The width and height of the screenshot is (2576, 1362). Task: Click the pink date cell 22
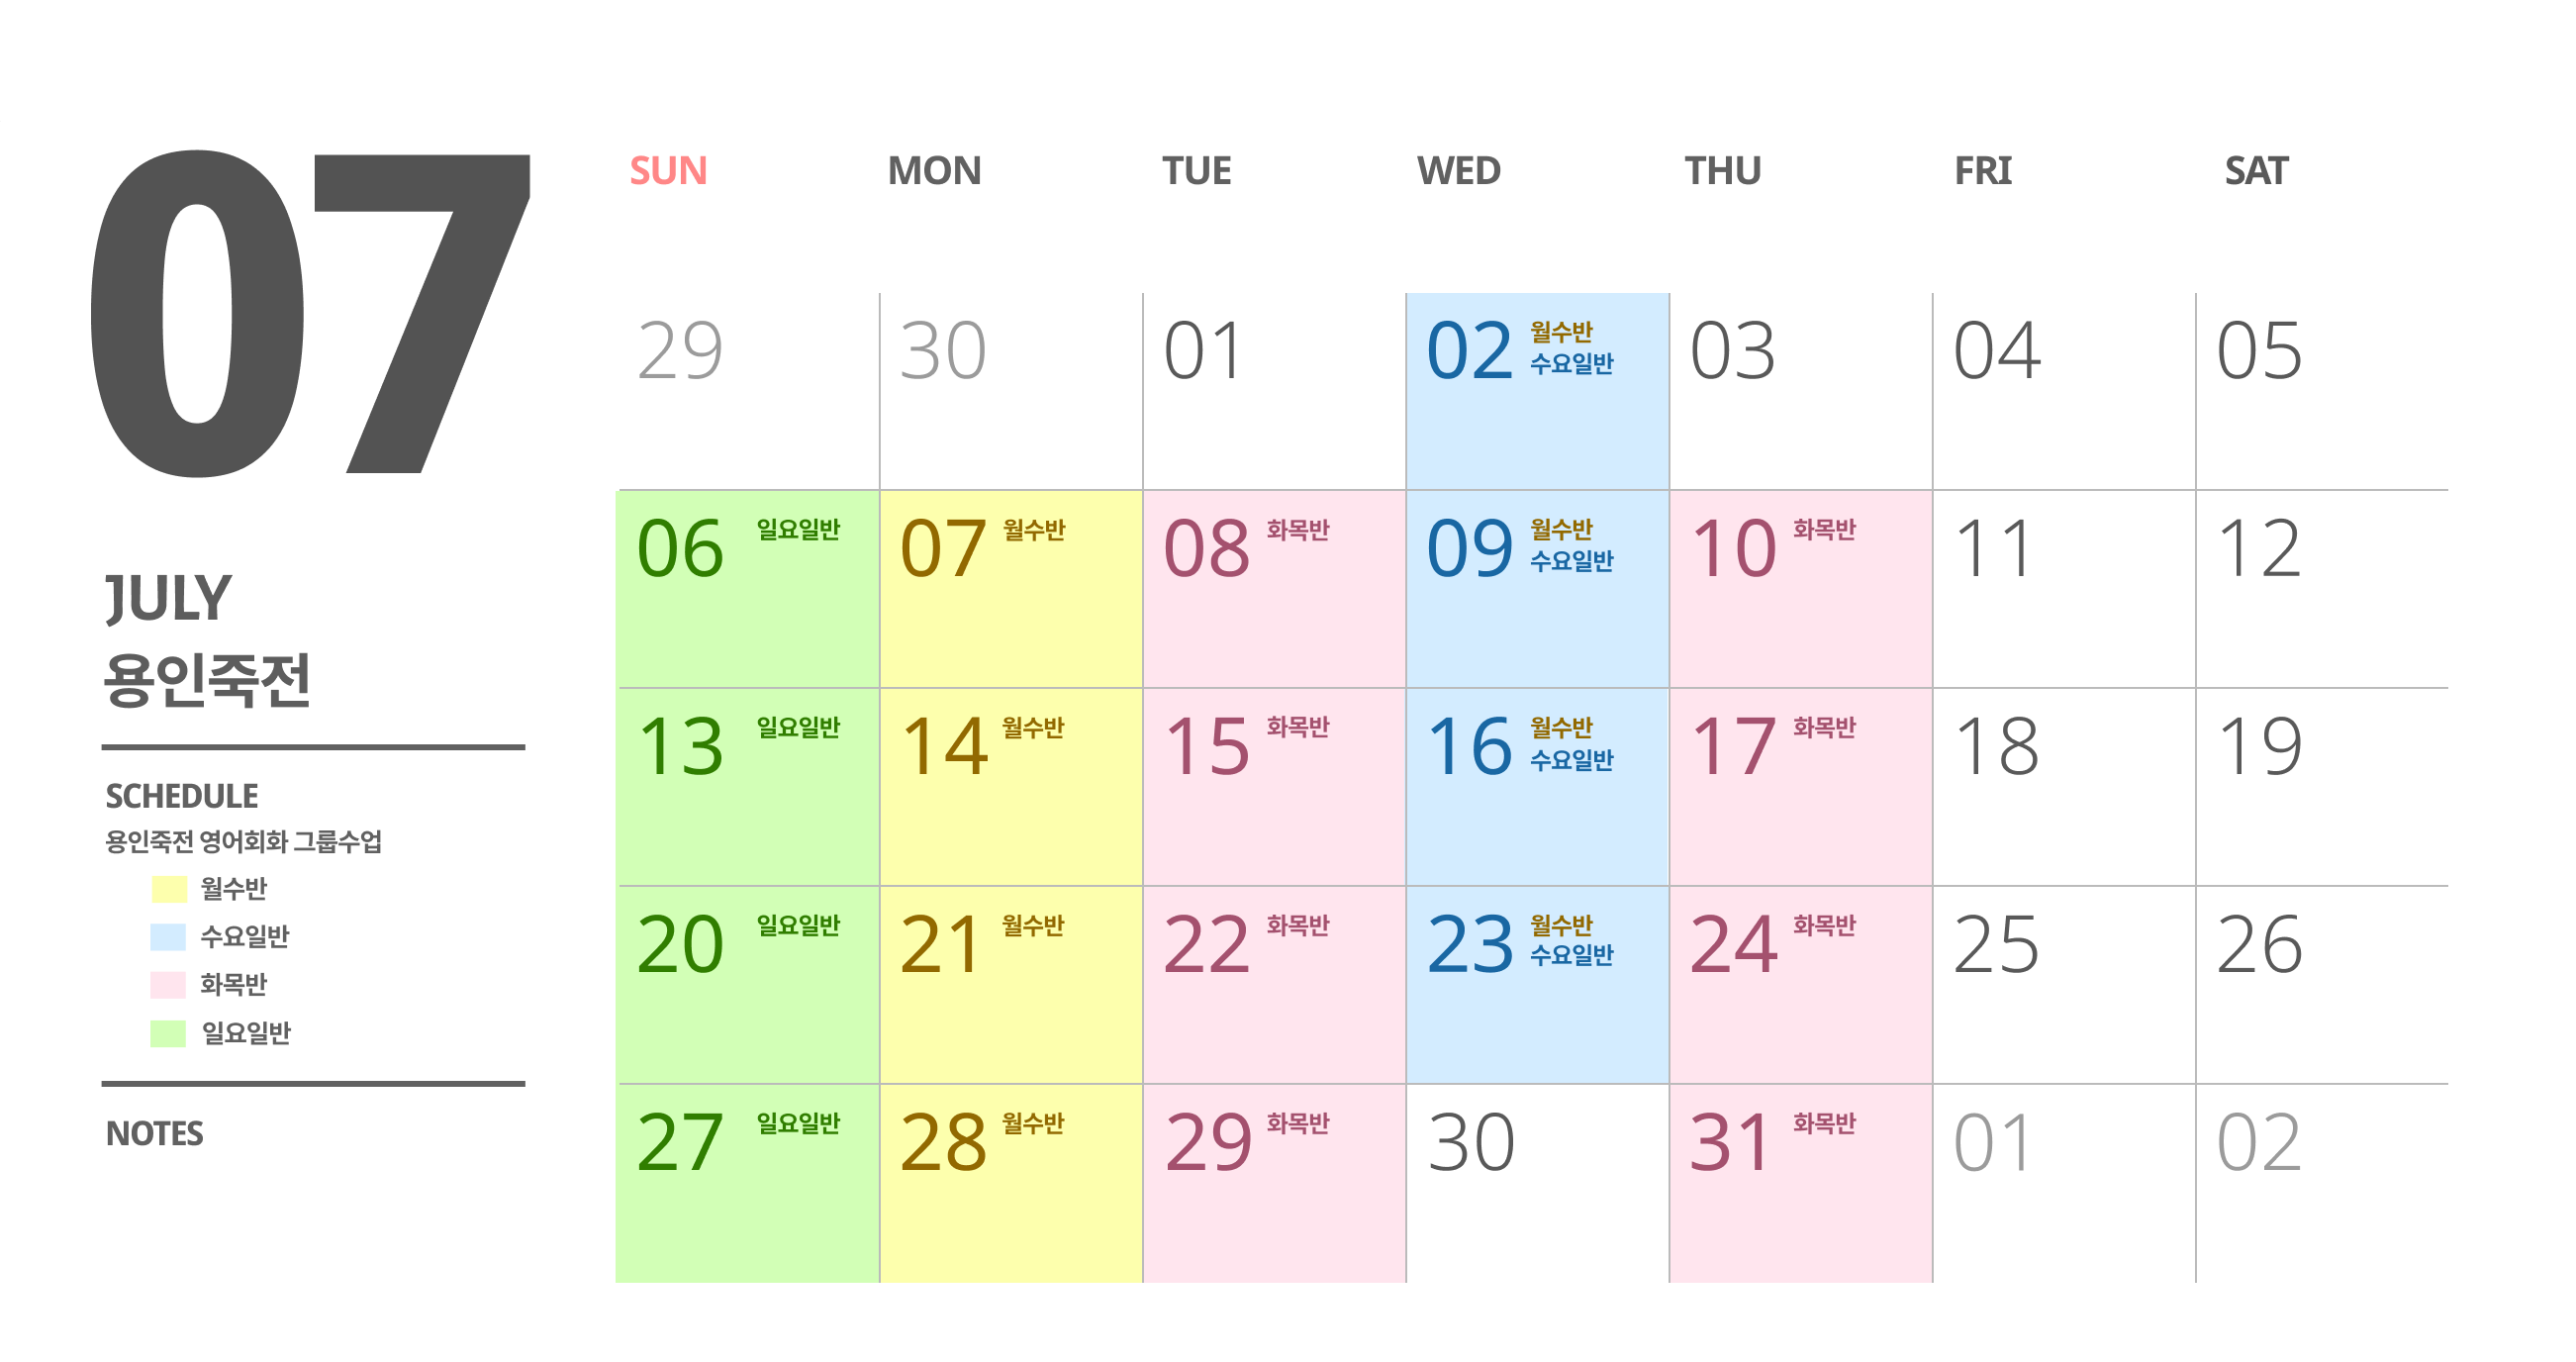point(1274,985)
